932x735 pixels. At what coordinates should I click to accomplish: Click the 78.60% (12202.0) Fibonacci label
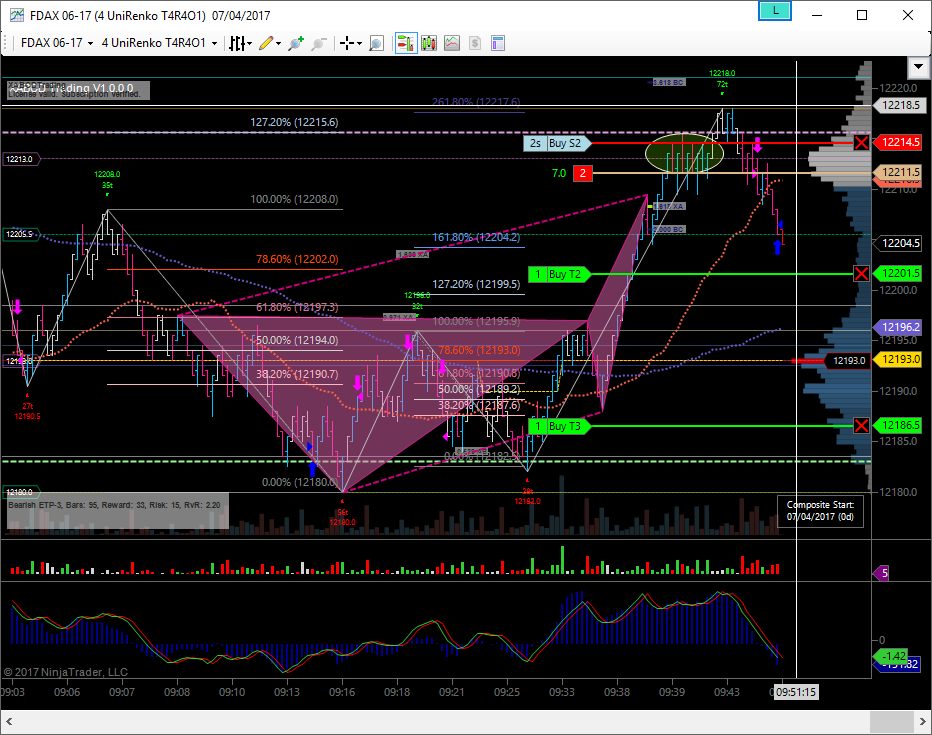[297, 259]
